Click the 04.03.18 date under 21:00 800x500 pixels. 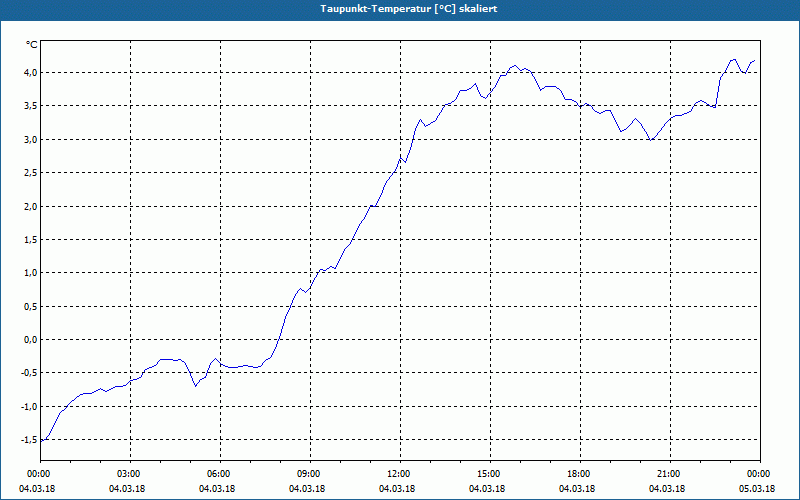point(667,489)
